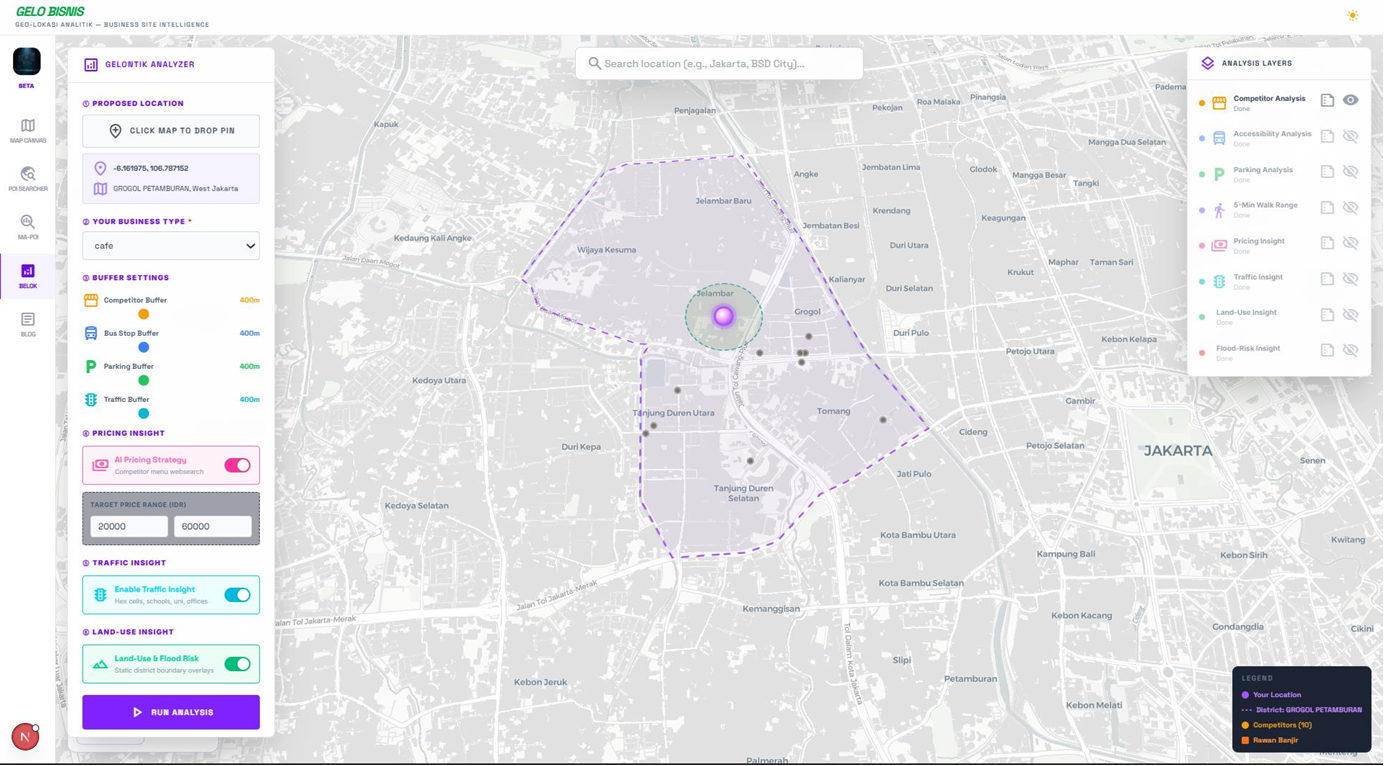Adjust the orange Competitor Buffer slider
Screen dimensions: 1387x766
144,315
